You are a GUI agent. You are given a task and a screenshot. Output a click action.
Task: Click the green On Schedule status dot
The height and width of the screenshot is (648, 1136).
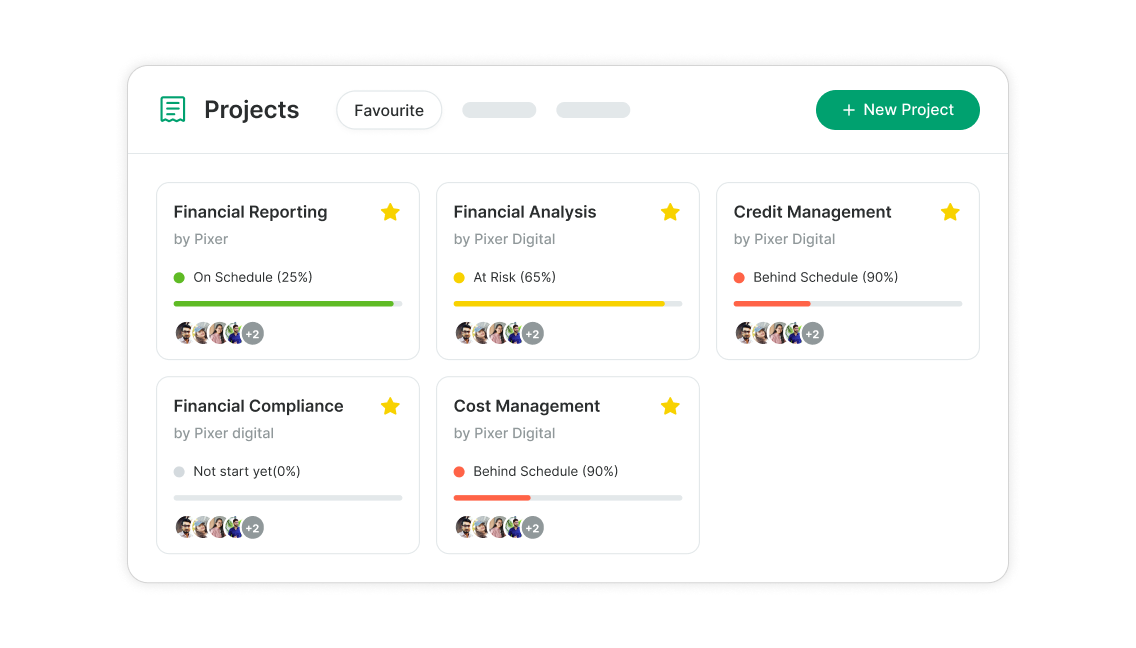click(179, 278)
